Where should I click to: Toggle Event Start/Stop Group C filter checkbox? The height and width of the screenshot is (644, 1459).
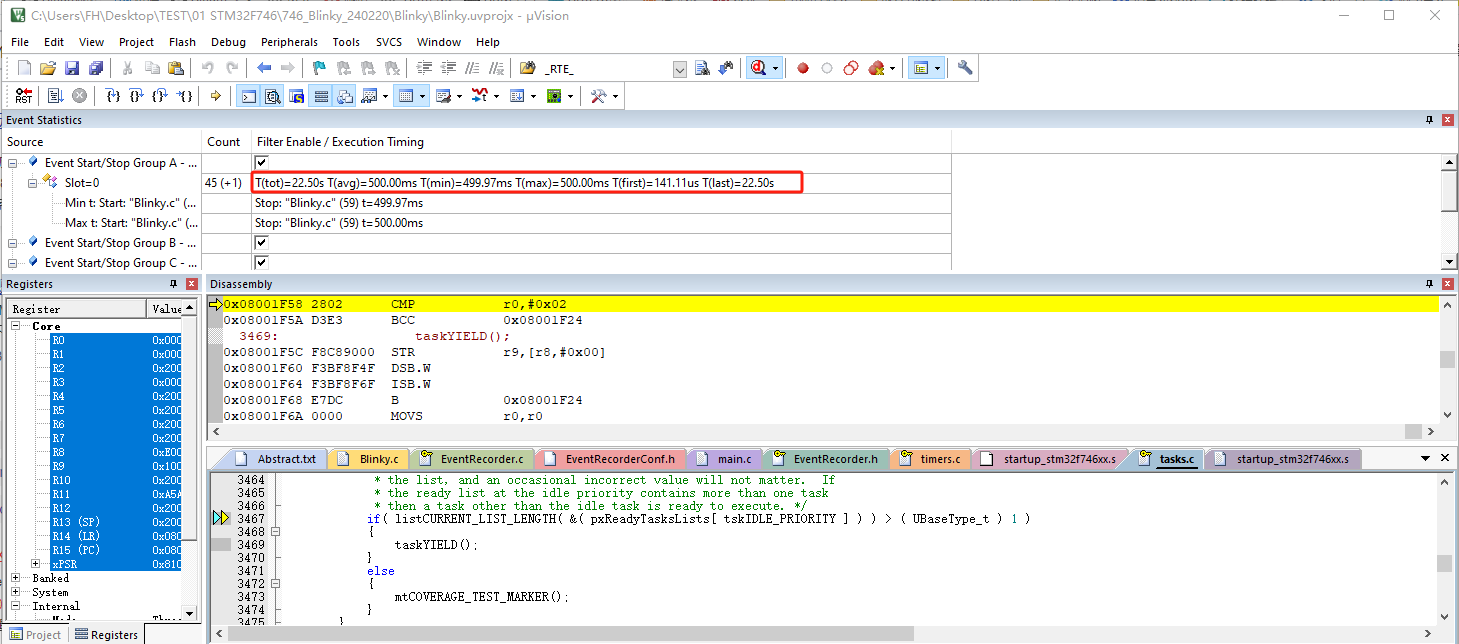(262, 263)
